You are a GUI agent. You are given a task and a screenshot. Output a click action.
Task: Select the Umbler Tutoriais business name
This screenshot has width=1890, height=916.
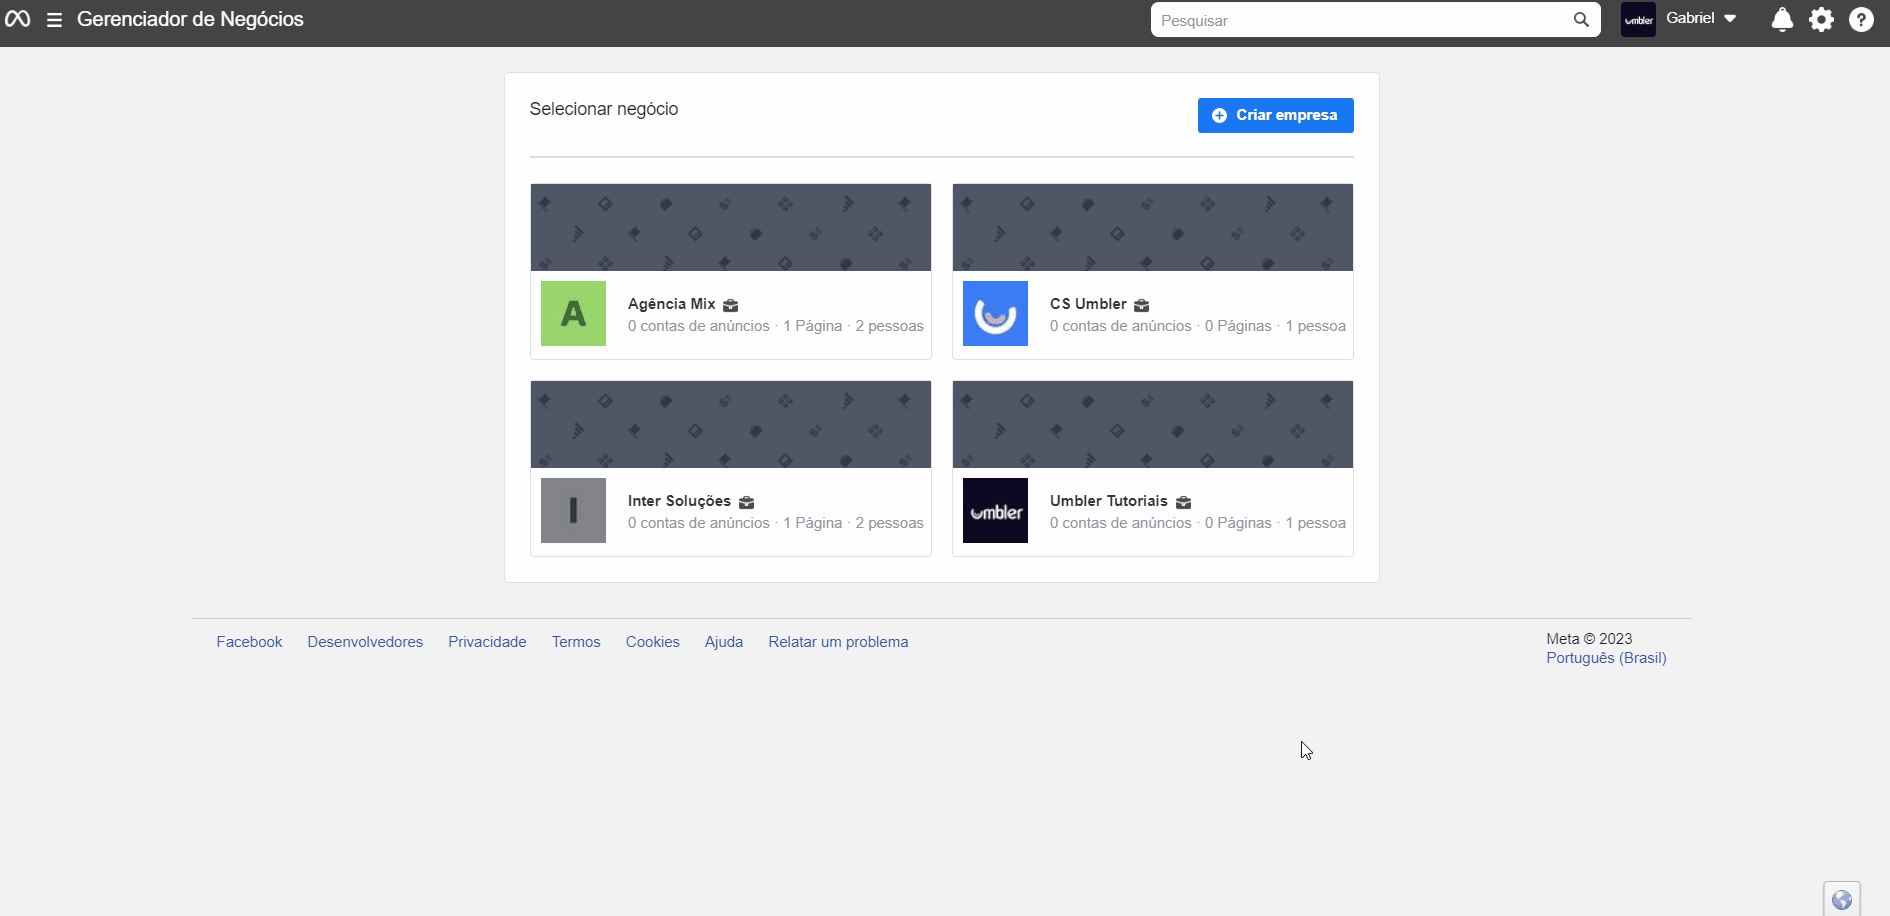coord(1108,501)
